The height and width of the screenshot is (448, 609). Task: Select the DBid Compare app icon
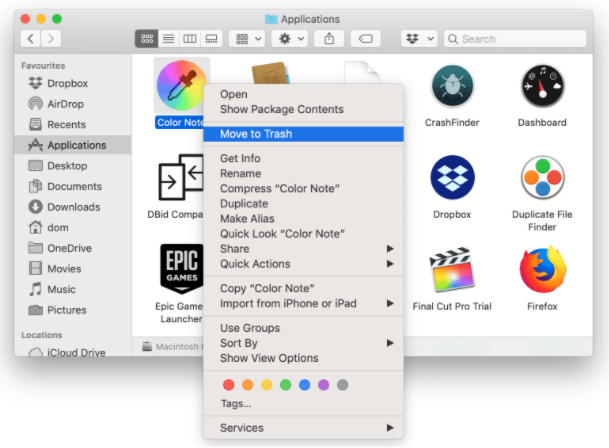tap(181, 177)
